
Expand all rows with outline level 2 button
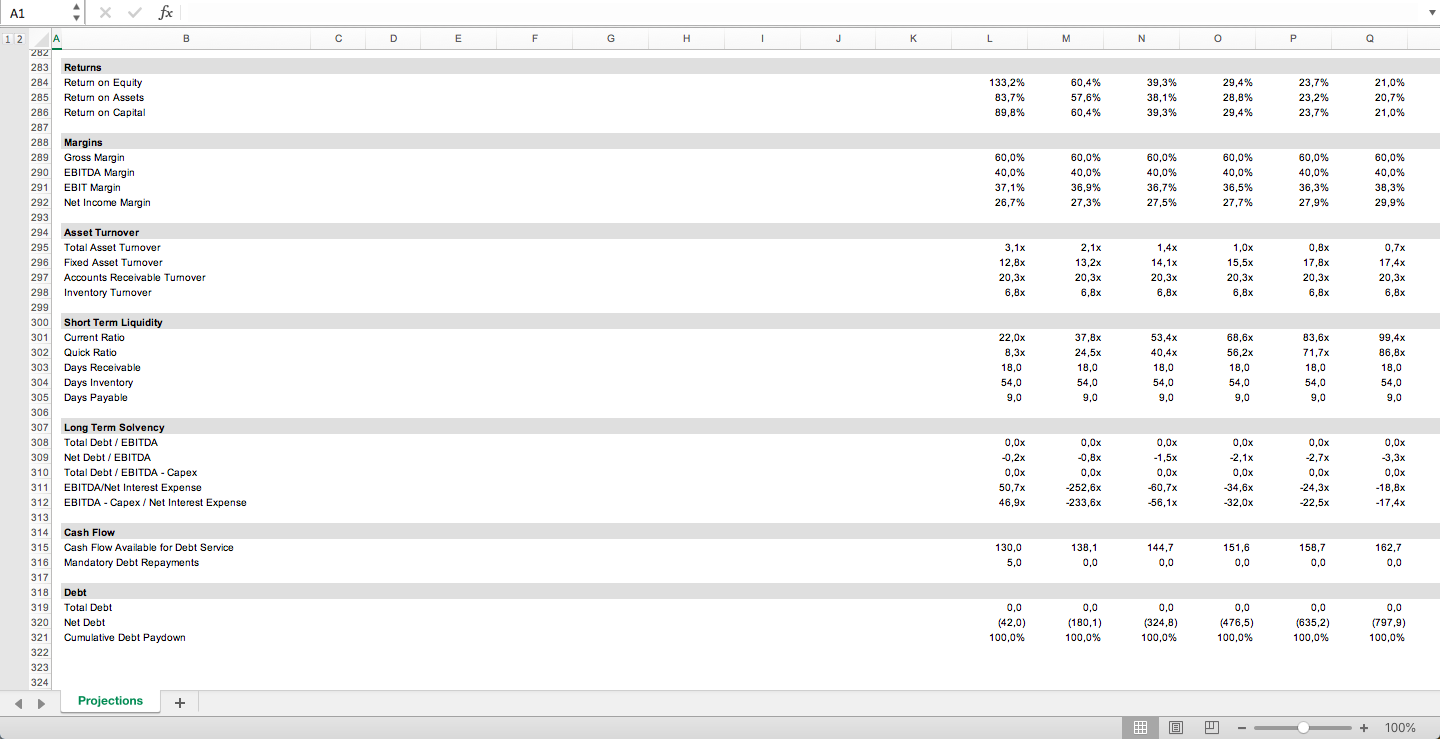[20, 38]
